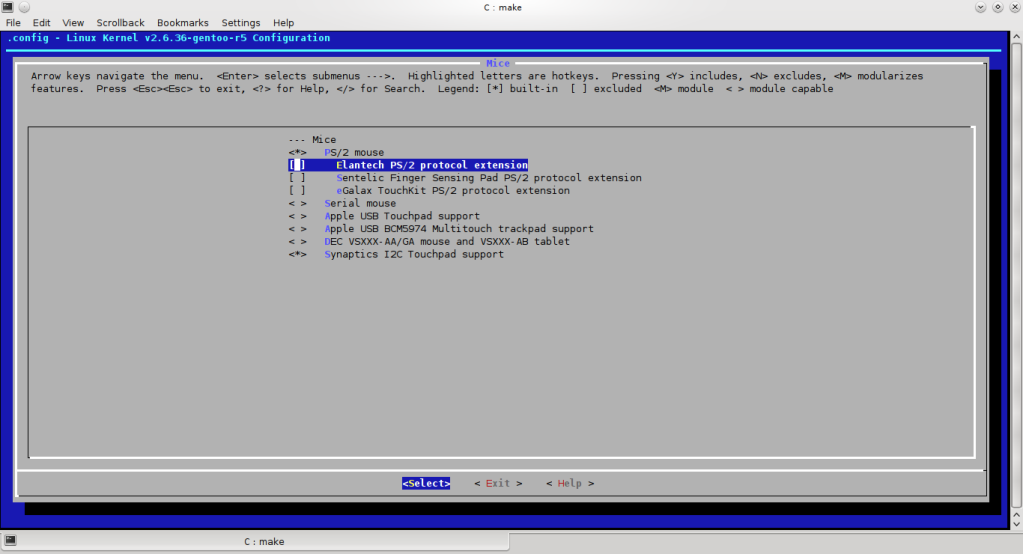Click 'Sentelic Finger Sensing Pad PS/2 protocol extension'
Screen dimensions: 1023x554
[489, 178]
